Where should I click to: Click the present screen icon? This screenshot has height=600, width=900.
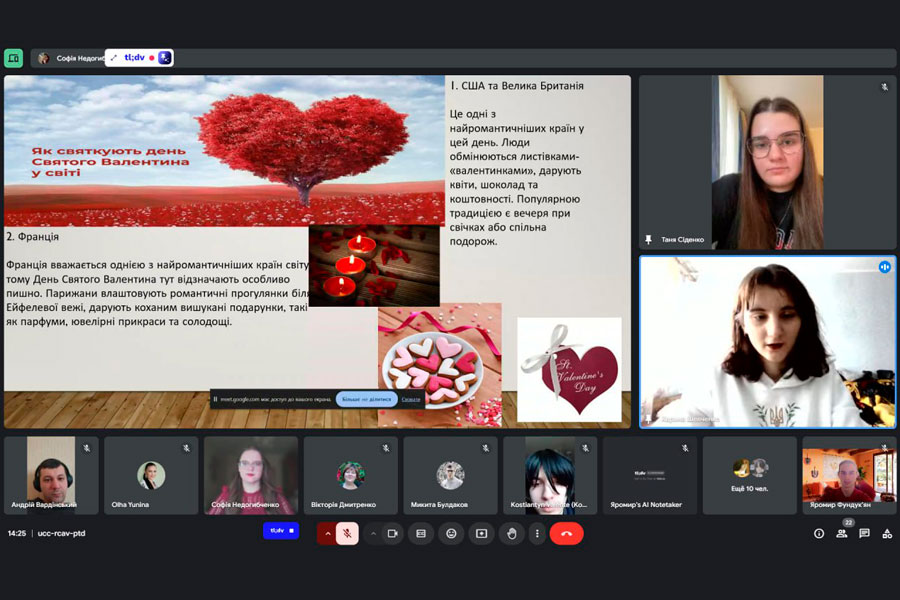point(481,534)
